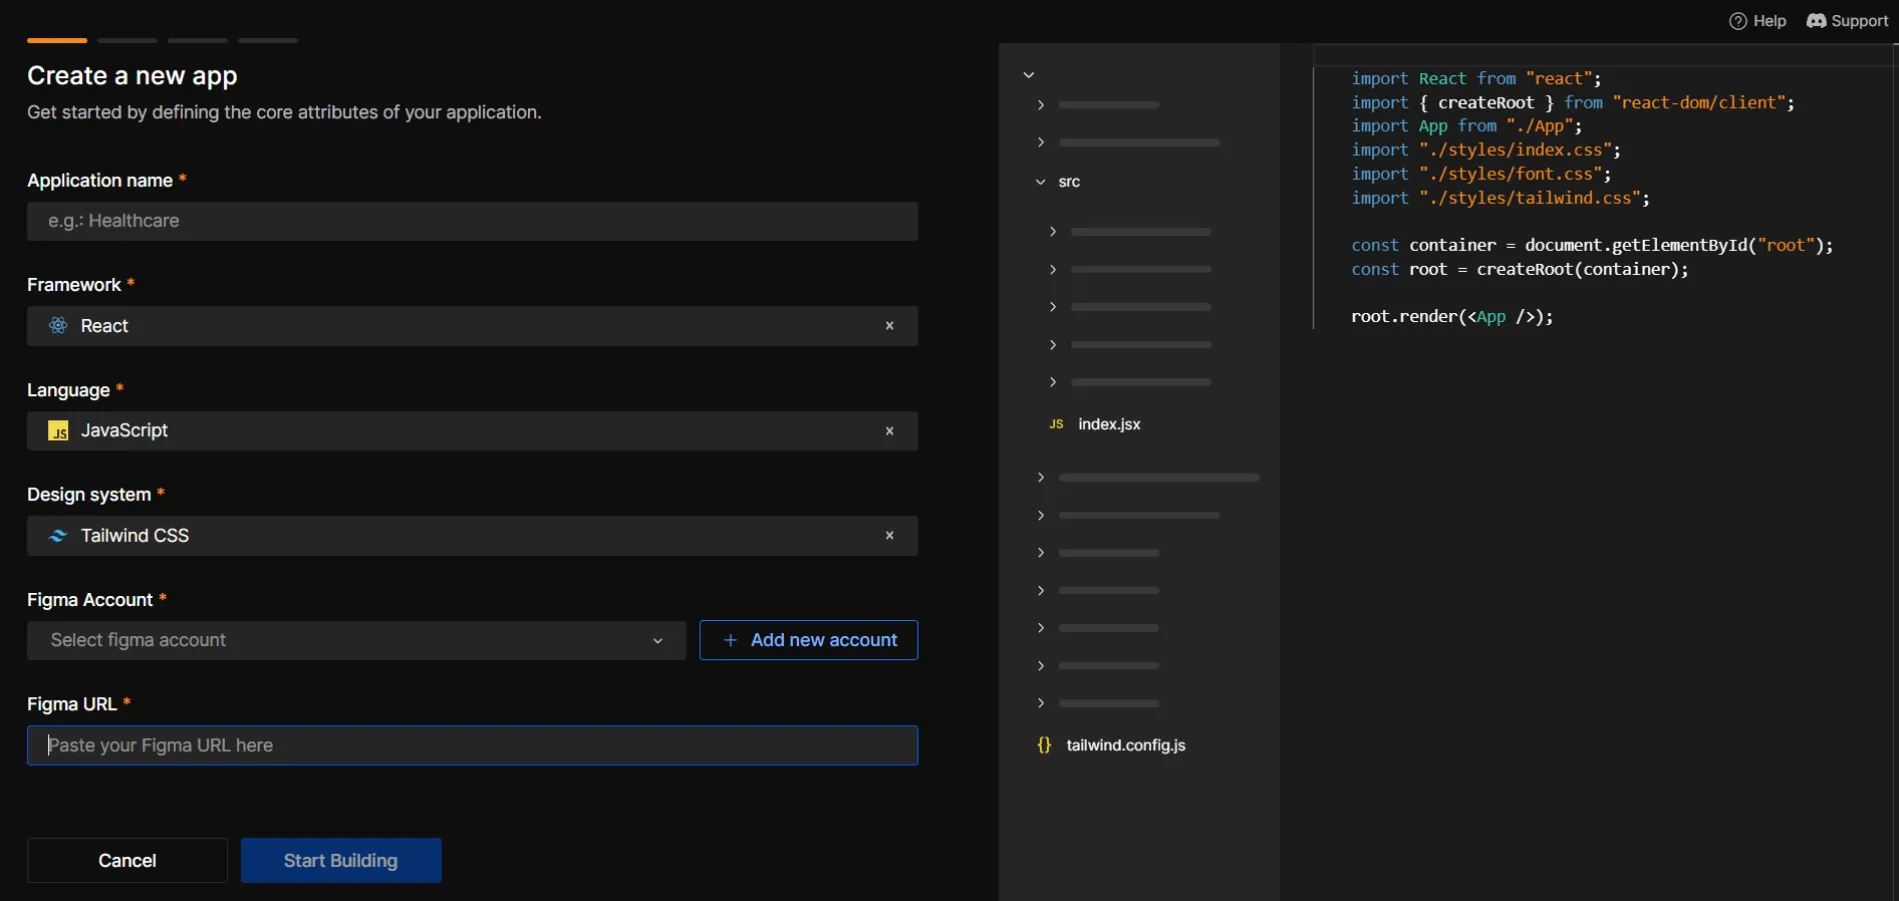This screenshot has height=901, width=1899.
Task: Click the Tailwind CSS logo icon
Action: click(58, 536)
